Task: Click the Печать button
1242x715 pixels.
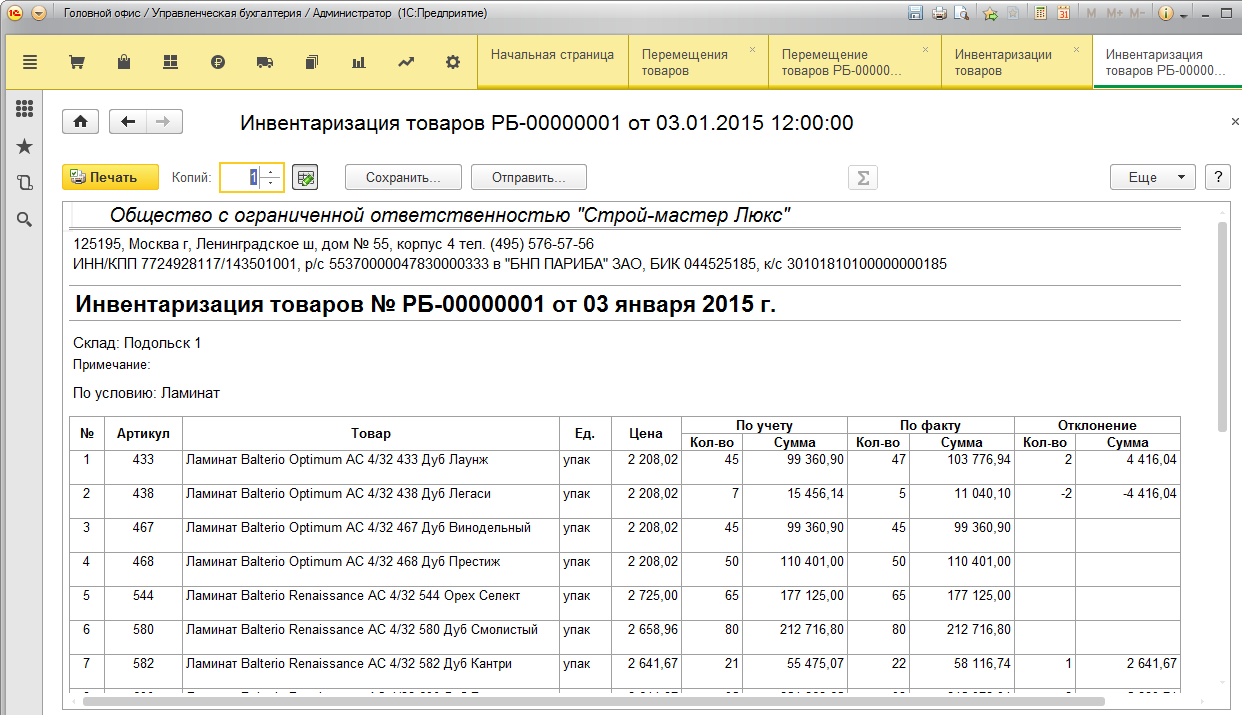Action: (x=110, y=177)
